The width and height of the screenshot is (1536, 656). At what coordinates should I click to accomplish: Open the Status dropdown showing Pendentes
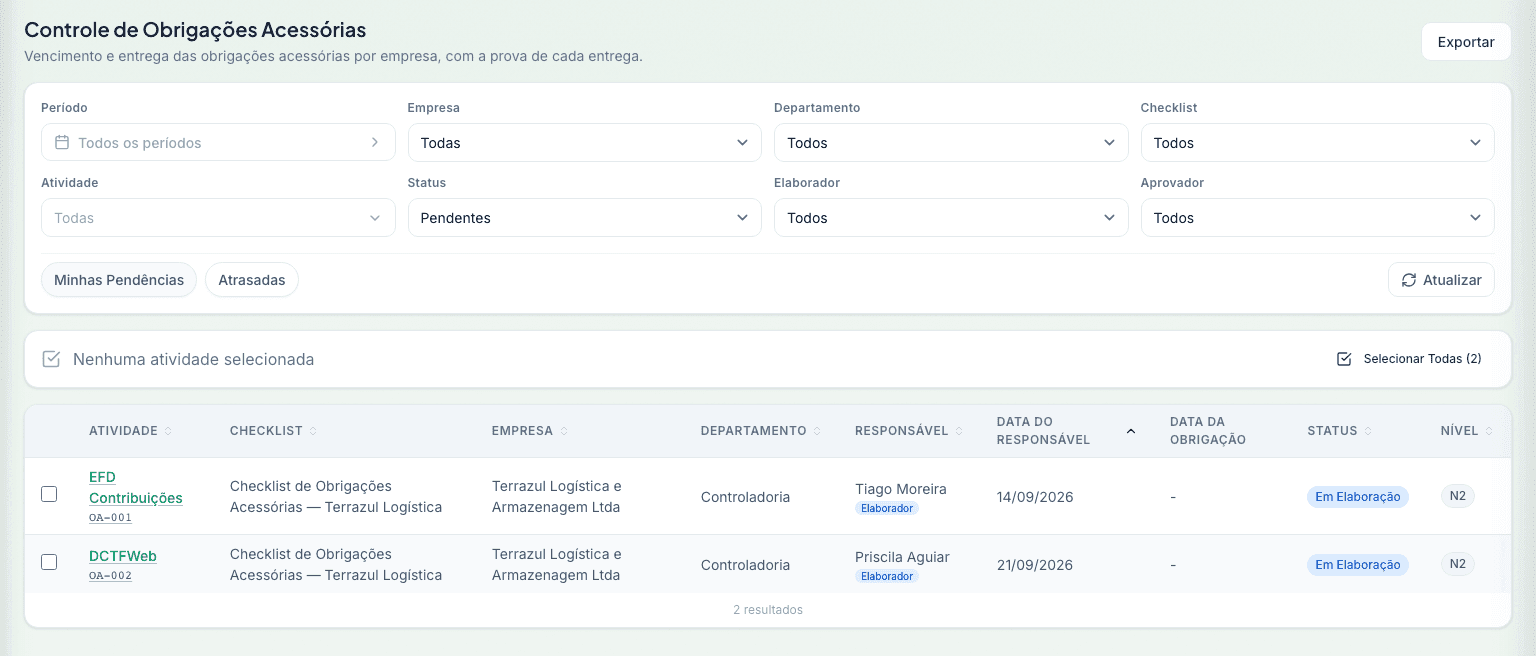[585, 217]
